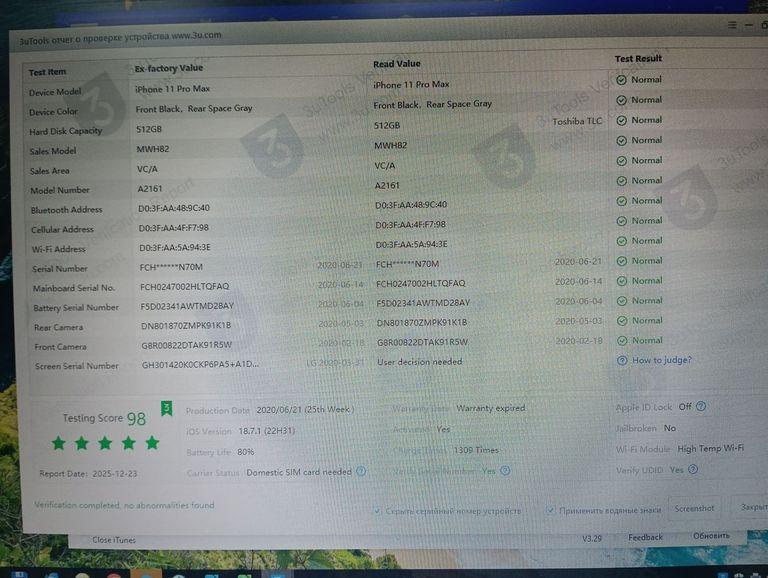Screen dimensions: 768x578
Task: Click help icon next to Verify UDID
Action: coord(694,469)
